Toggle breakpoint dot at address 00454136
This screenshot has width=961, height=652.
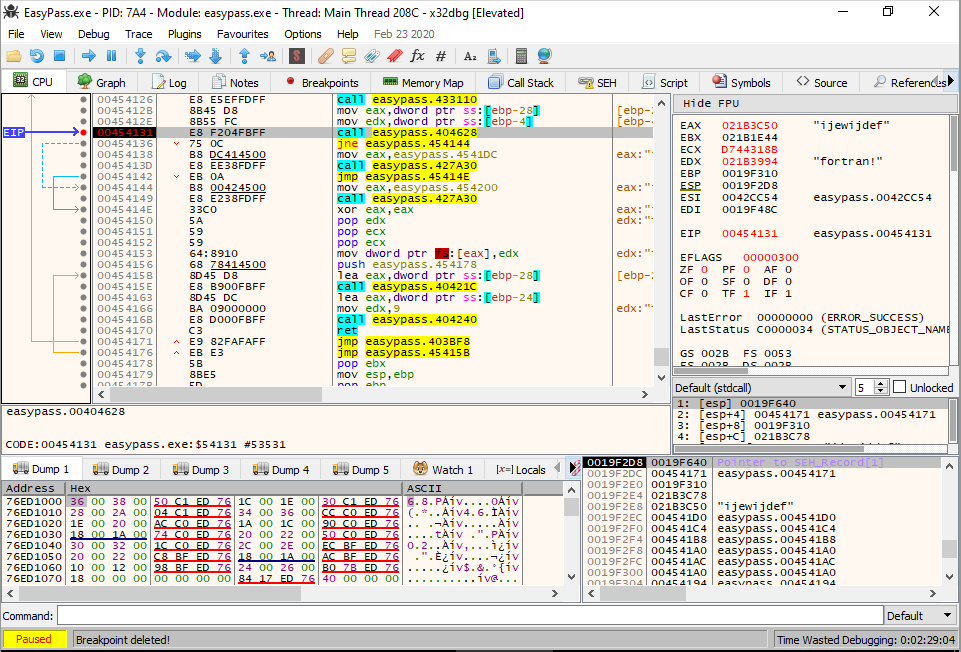[83, 143]
